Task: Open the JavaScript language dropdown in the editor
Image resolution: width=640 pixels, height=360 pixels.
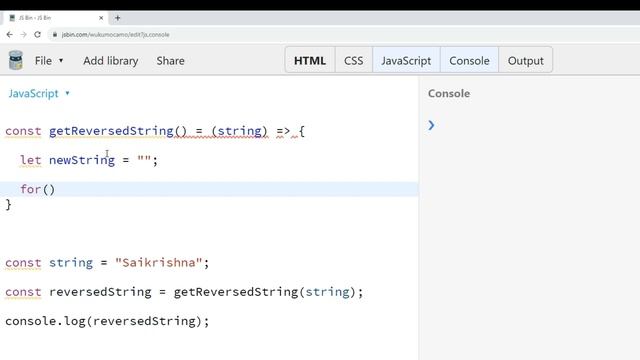Action: [x=39, y=93]
